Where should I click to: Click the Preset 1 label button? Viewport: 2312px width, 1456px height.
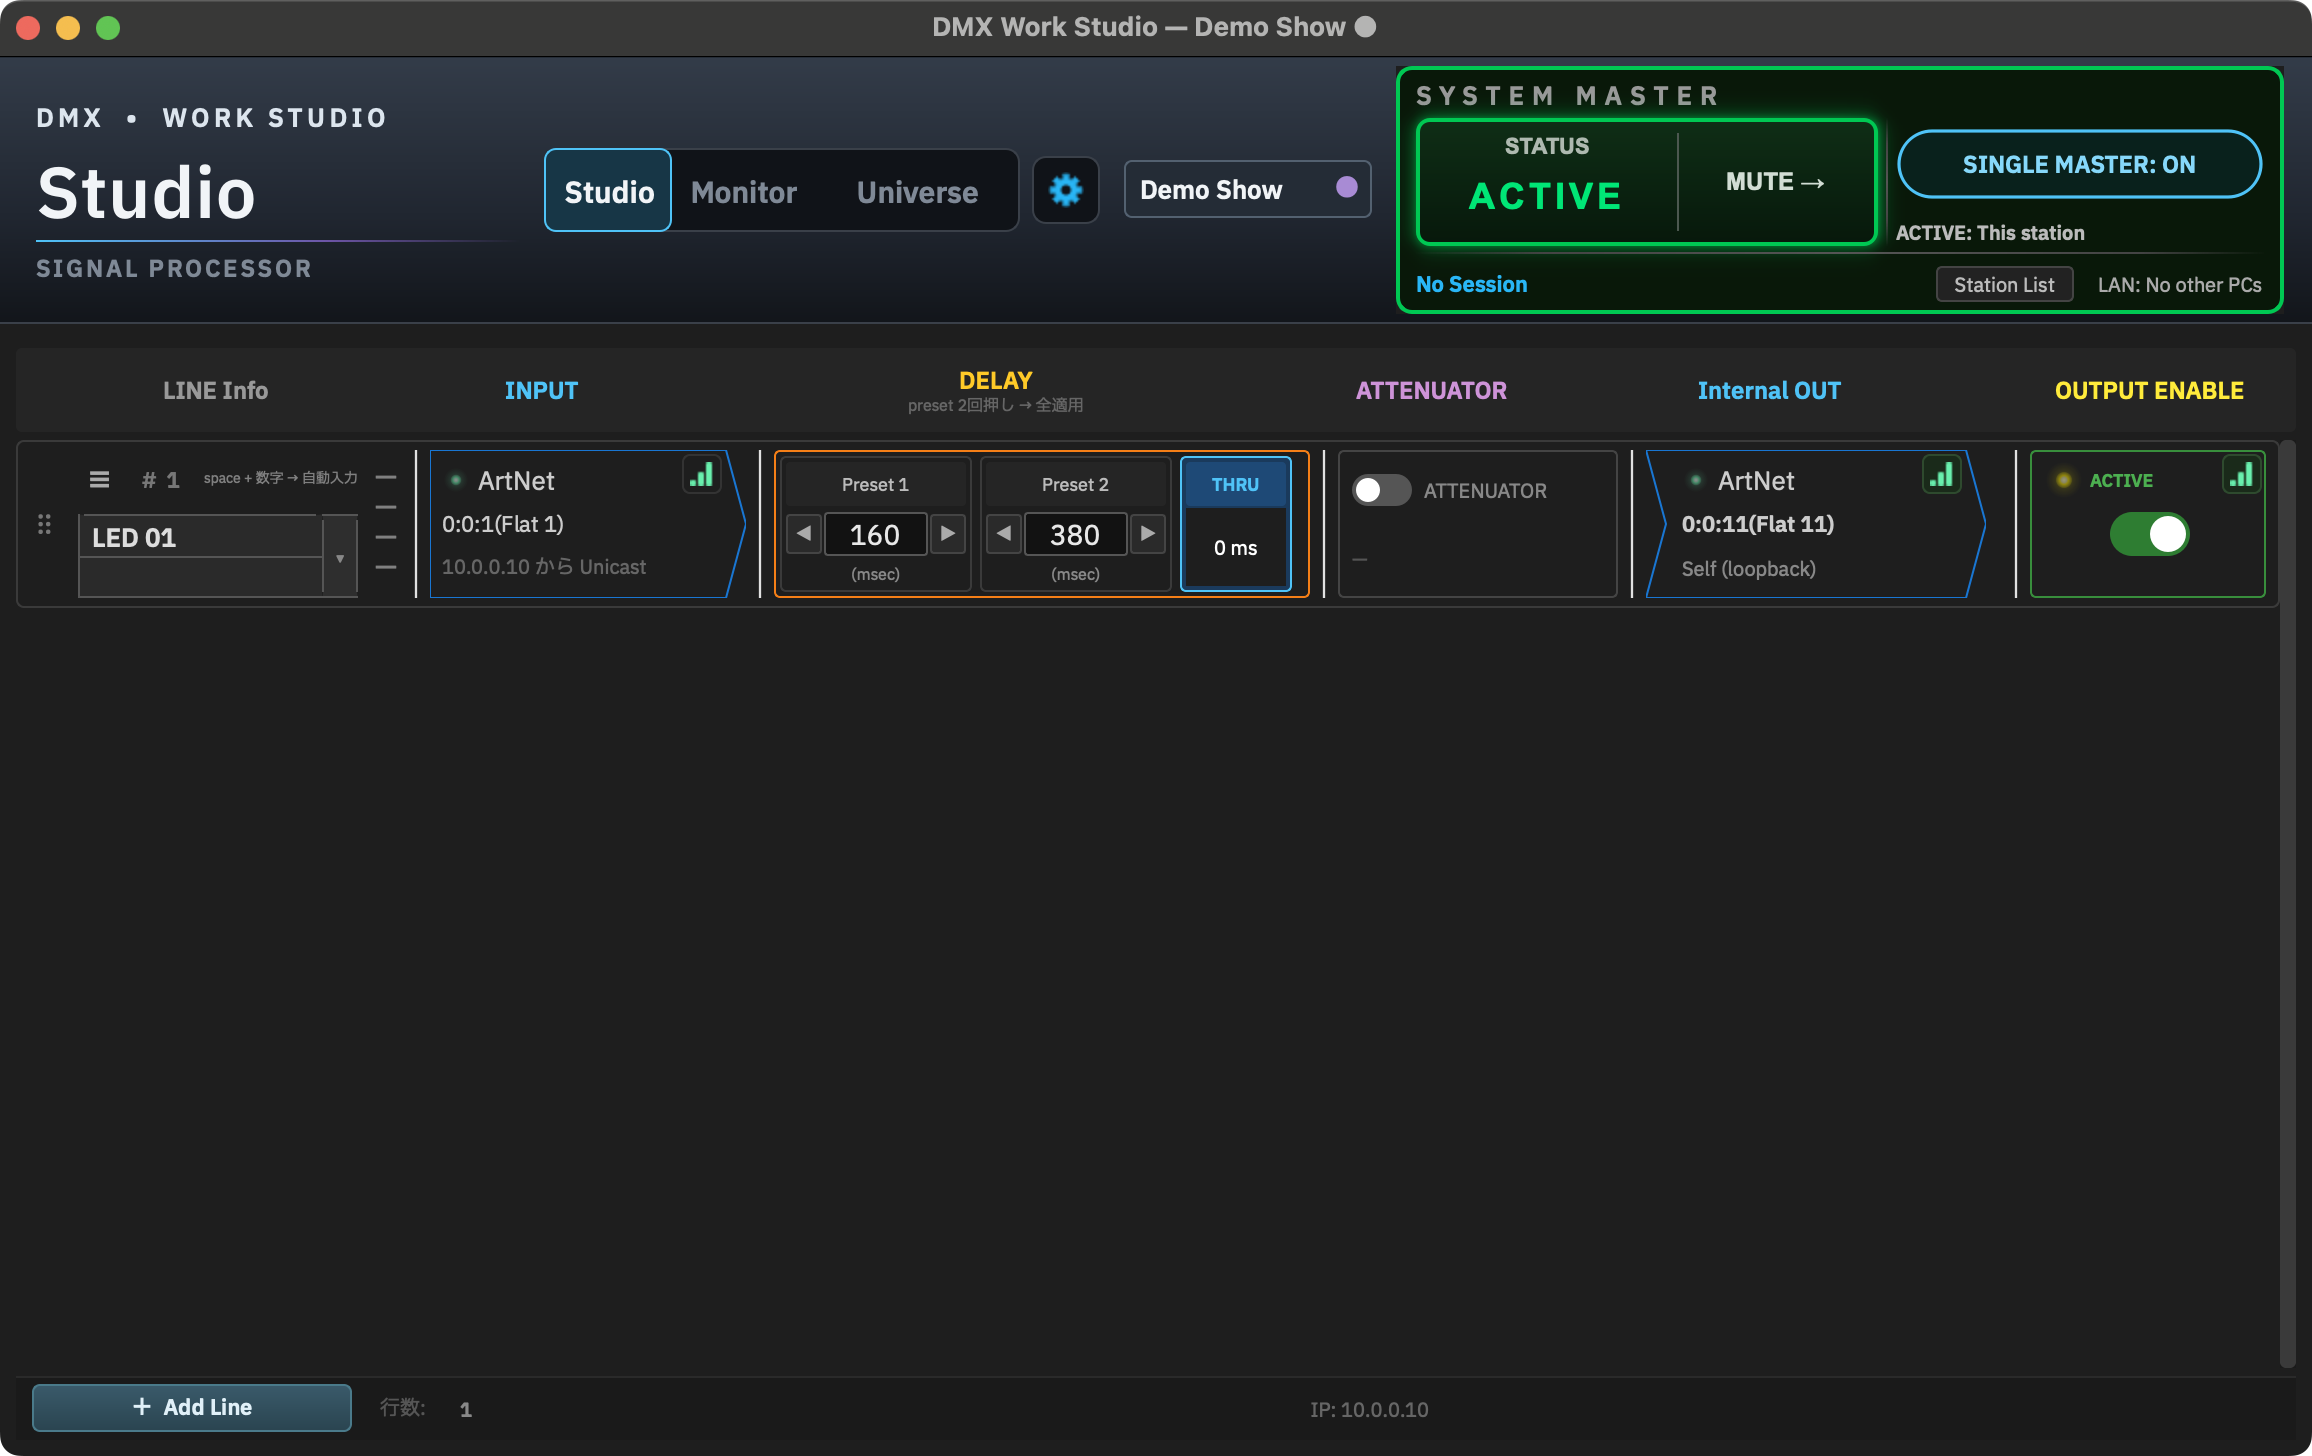(875, 484)
